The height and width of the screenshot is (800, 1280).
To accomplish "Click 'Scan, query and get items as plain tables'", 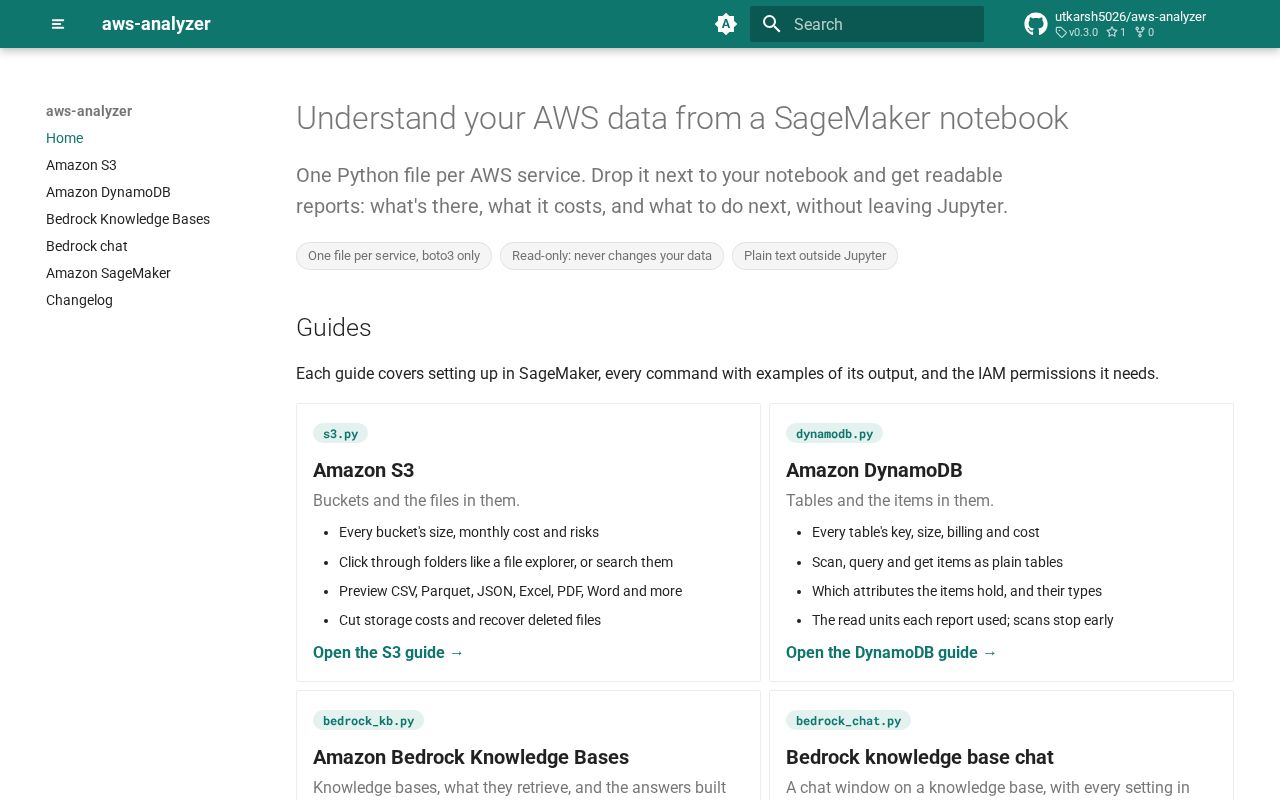I will click(x=937, y=562).
